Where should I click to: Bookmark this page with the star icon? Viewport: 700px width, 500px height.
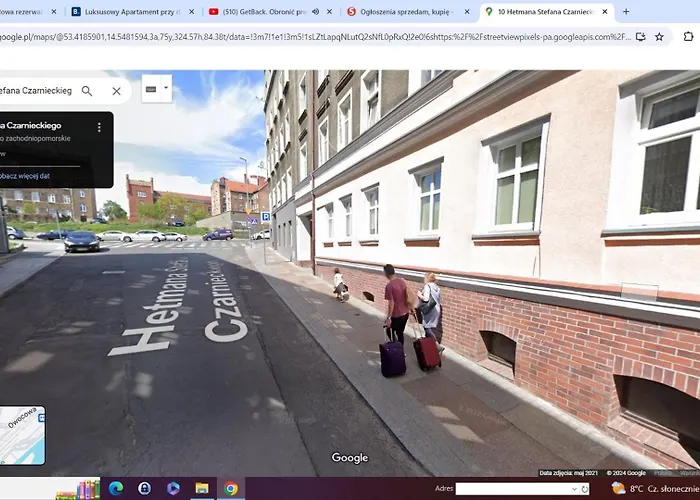(x=659, y=37)
